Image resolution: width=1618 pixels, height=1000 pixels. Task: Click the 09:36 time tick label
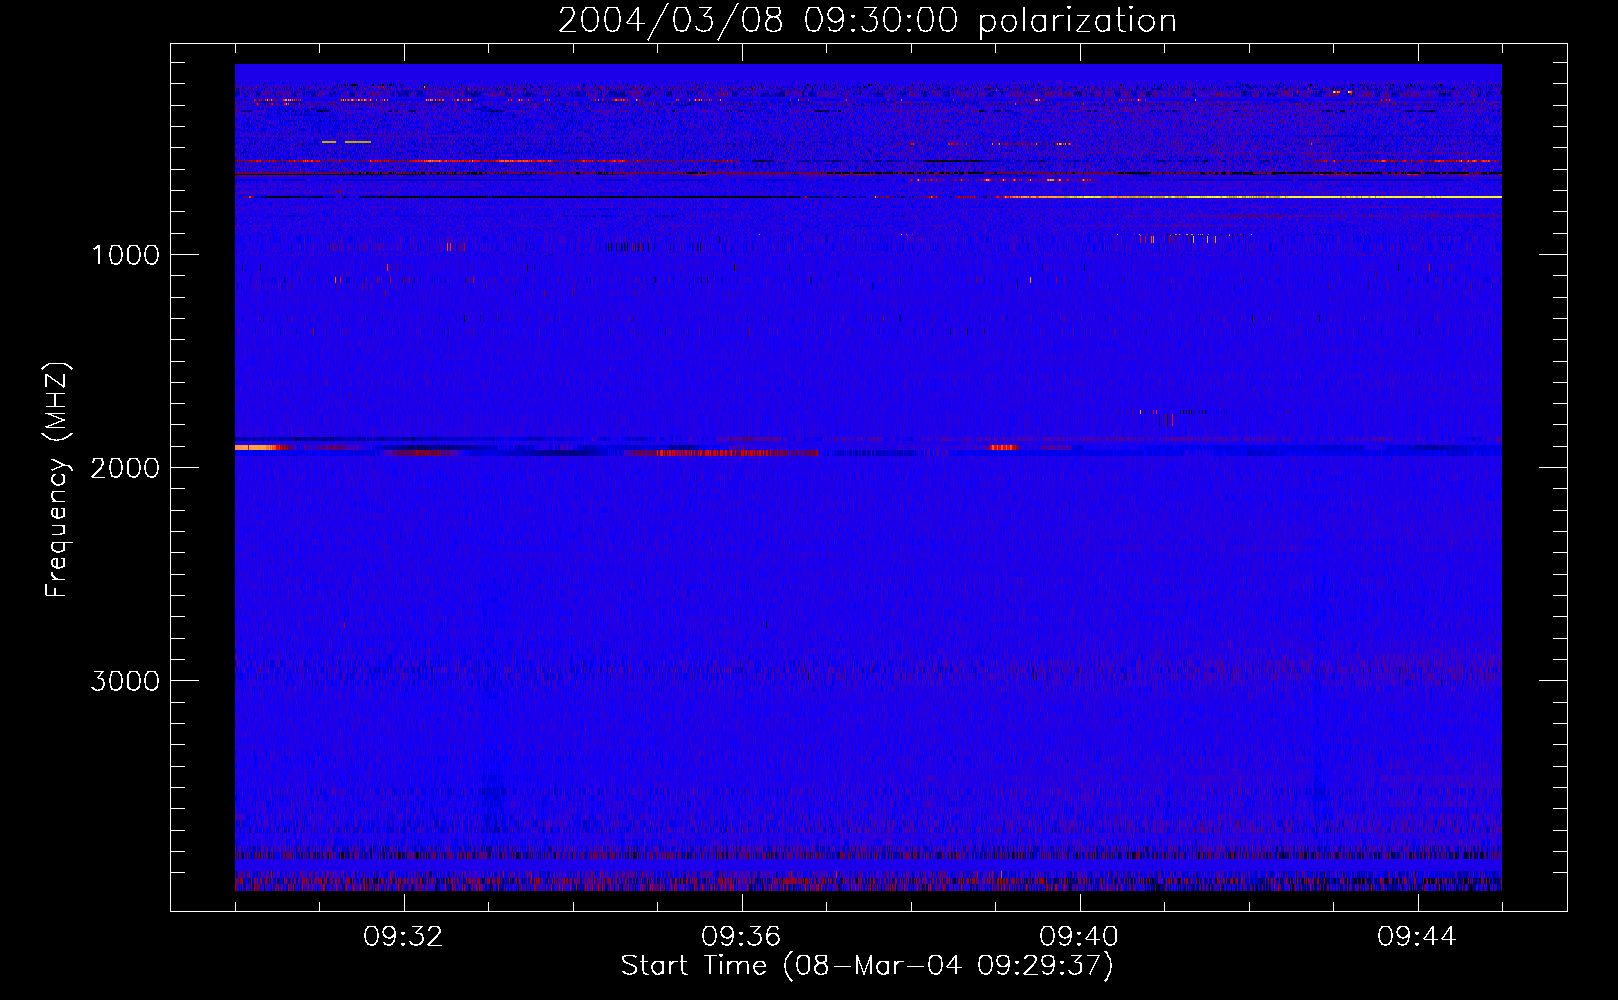pyautogui.click(x=741, y=937)
